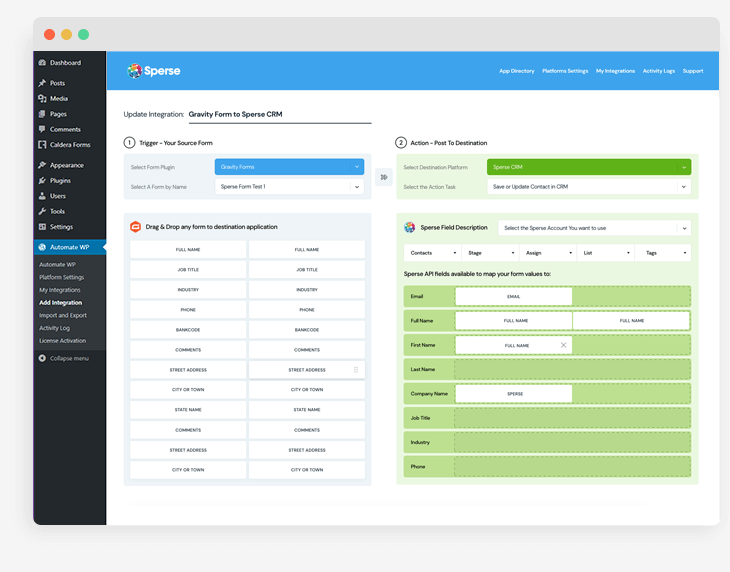The height and width of the screenshot is (572, 730).
Task: Click the Caldera Forms icon
Action: 42,144
